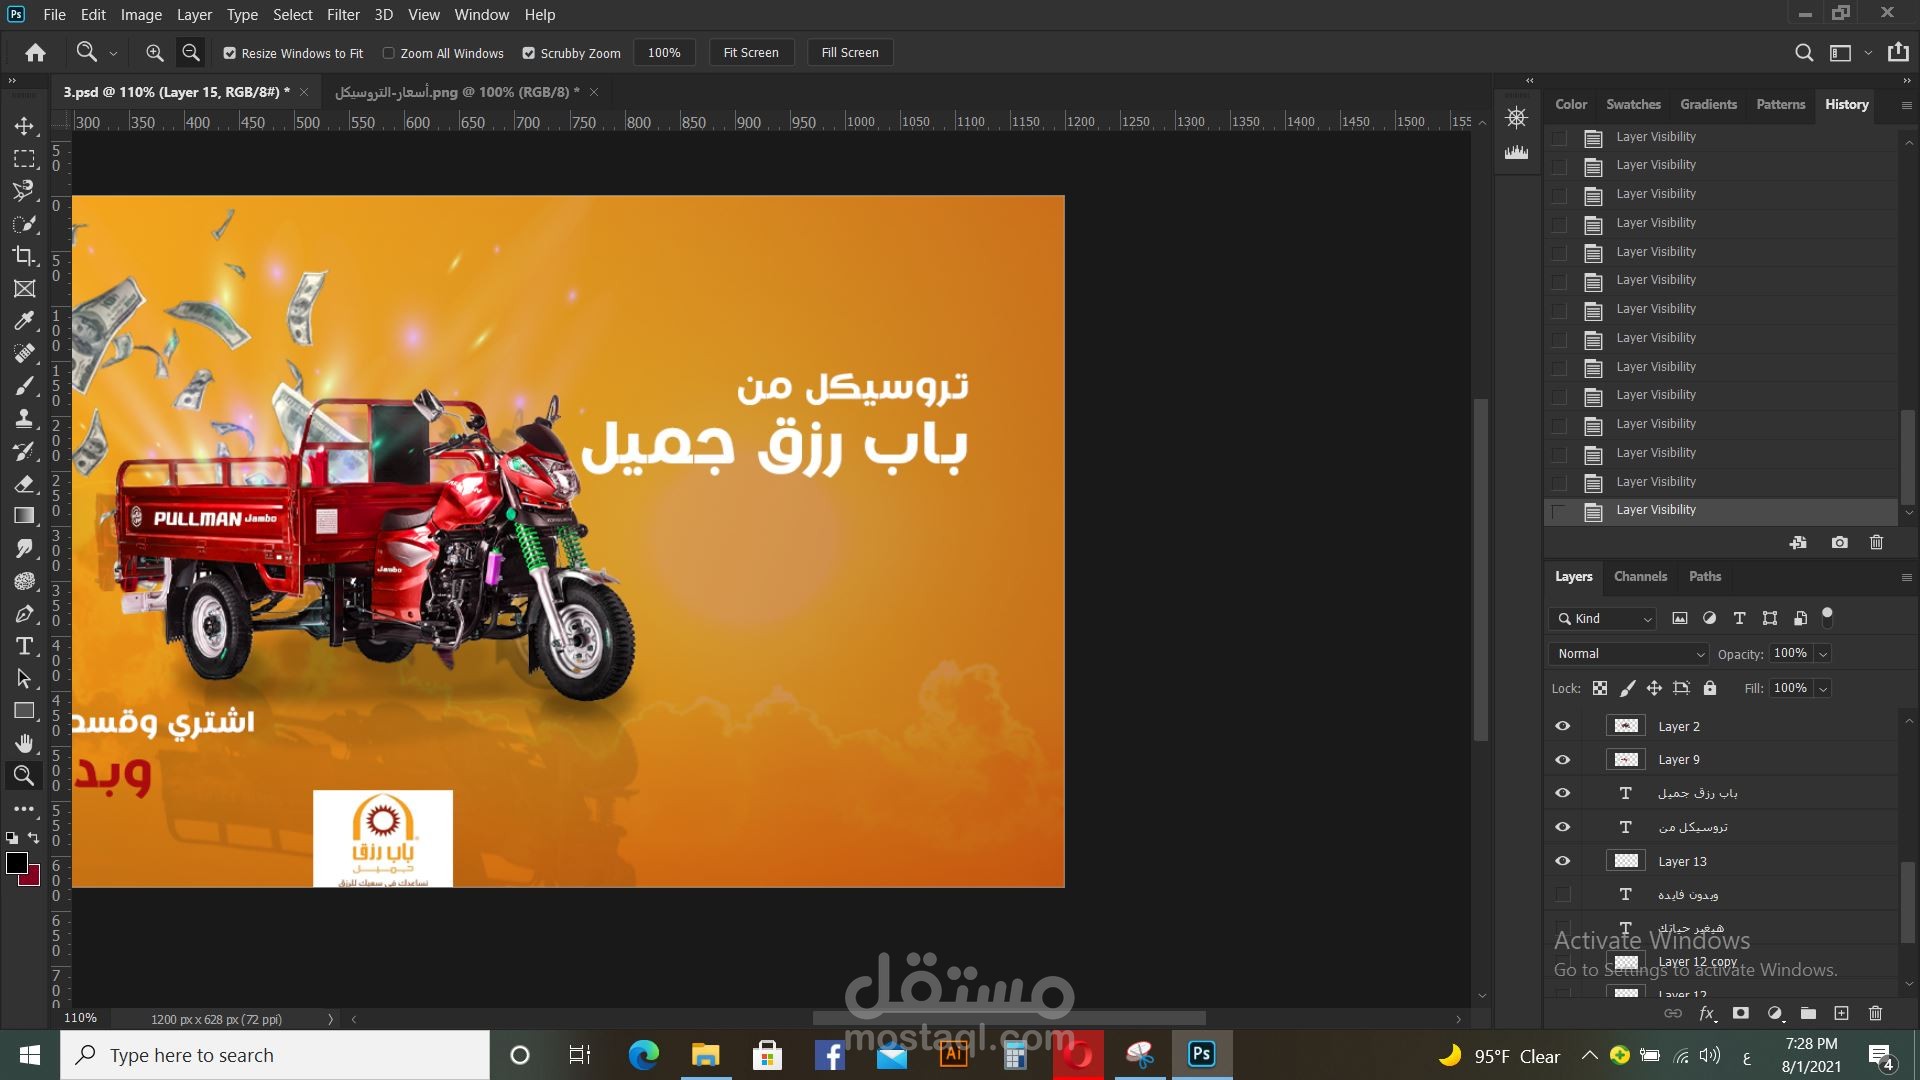Expand the Opacity slider dropdown arrow
1920x1080 pixels.
pos(1823,654)
